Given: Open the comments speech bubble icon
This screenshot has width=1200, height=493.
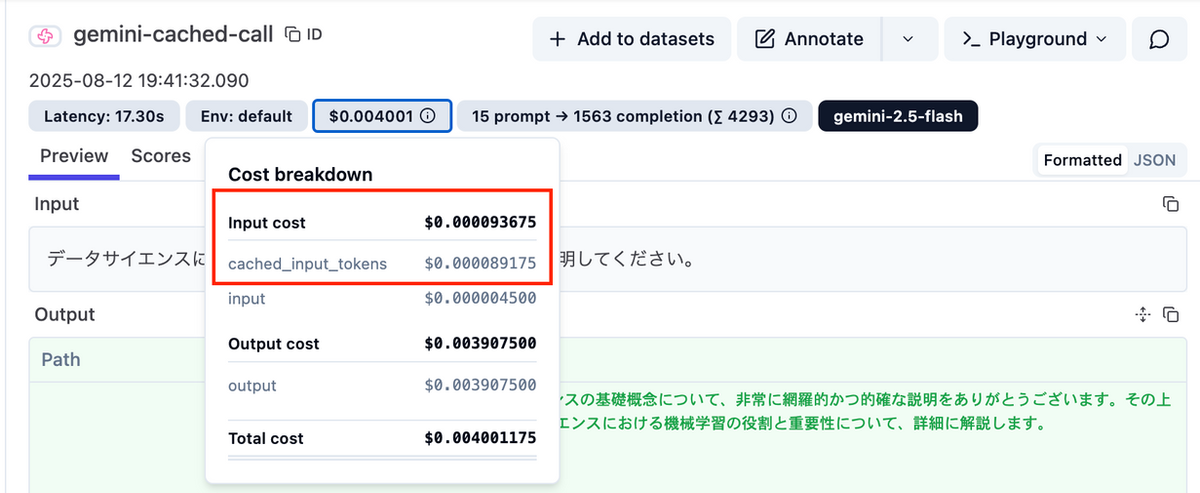Looking at the screenshot, I should click(1159, 39).
